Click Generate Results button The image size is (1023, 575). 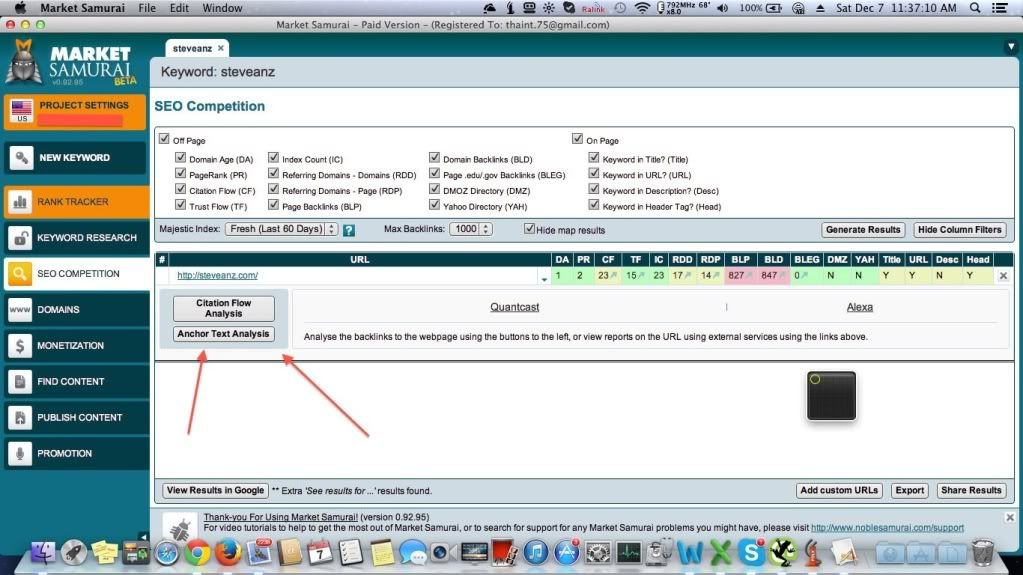tap(863, 230)
